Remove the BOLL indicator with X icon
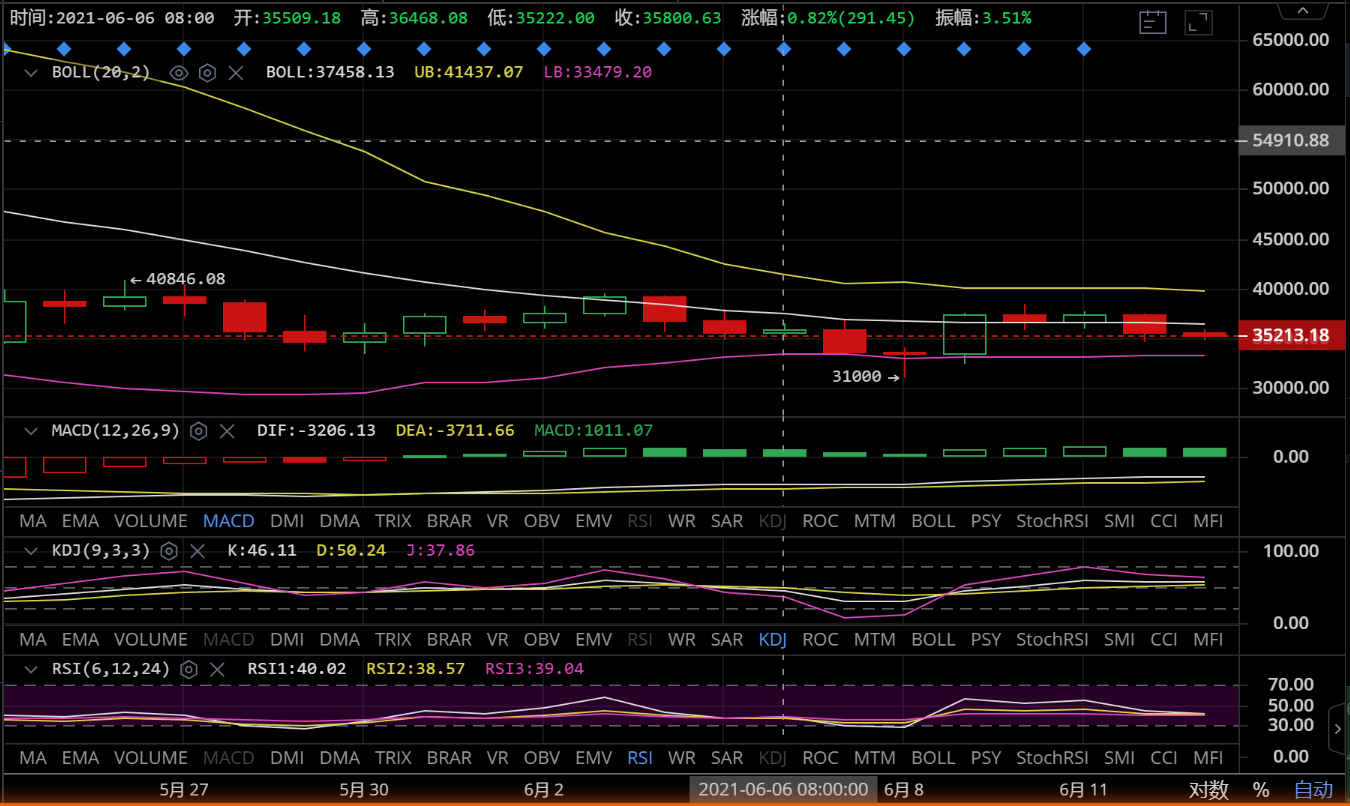1350x806 pixels. pos(235,72)
